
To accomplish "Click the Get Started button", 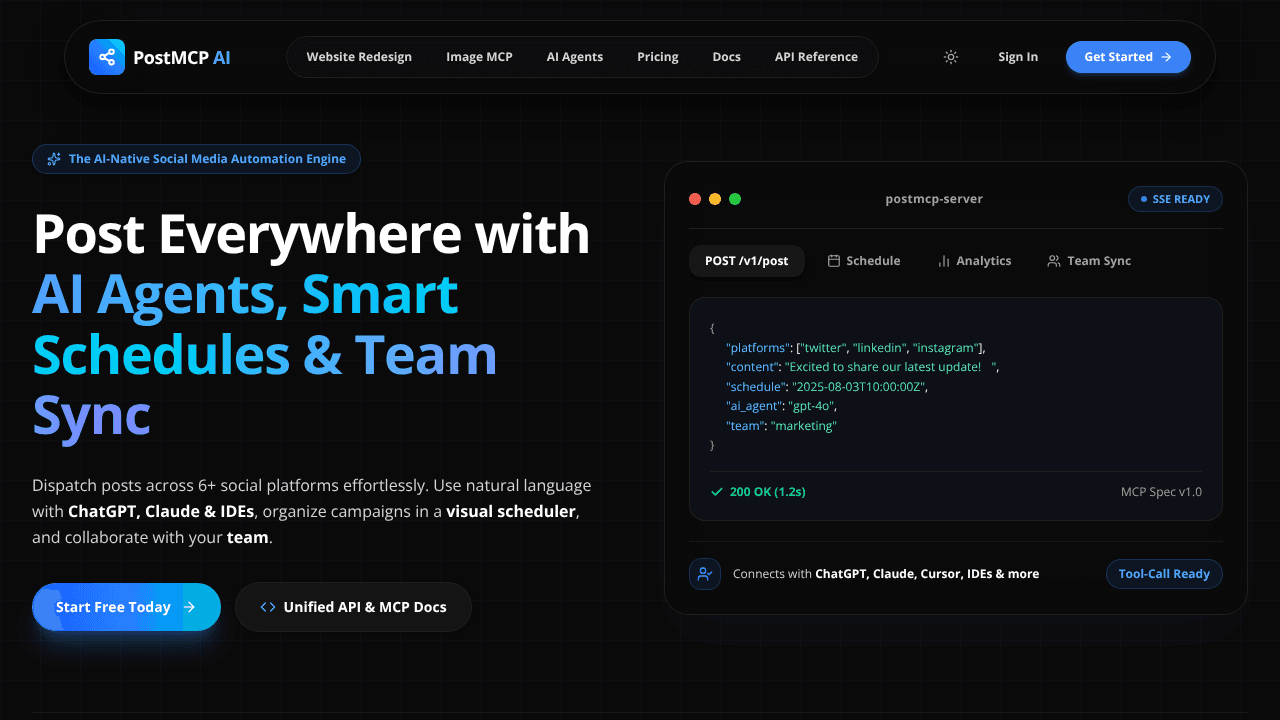I will 1128,57.
